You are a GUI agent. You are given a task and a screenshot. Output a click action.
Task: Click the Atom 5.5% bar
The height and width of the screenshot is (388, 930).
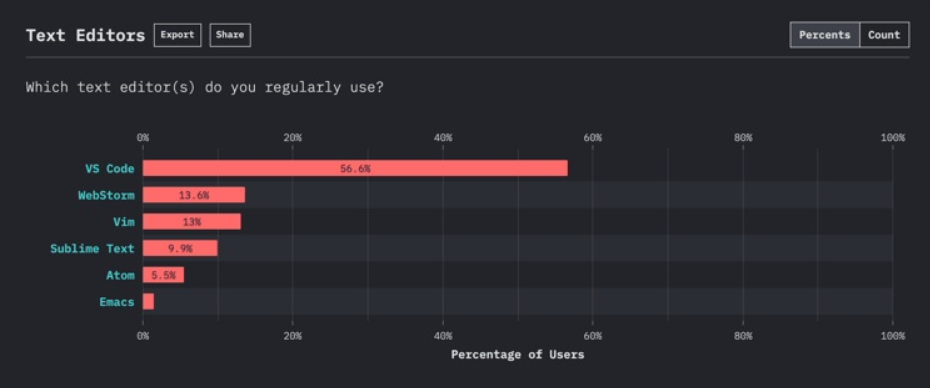(164, 275)
